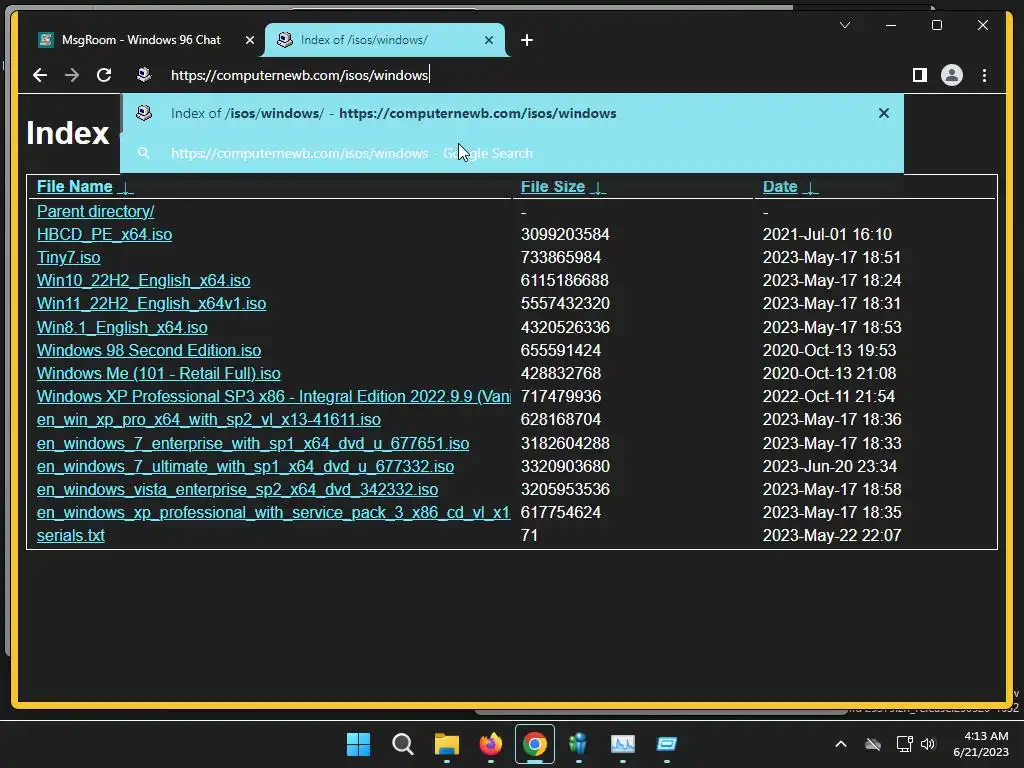Select the Index of /isos/windows/ tab
Screen dimensions: 1024x768
coord(385,40)
